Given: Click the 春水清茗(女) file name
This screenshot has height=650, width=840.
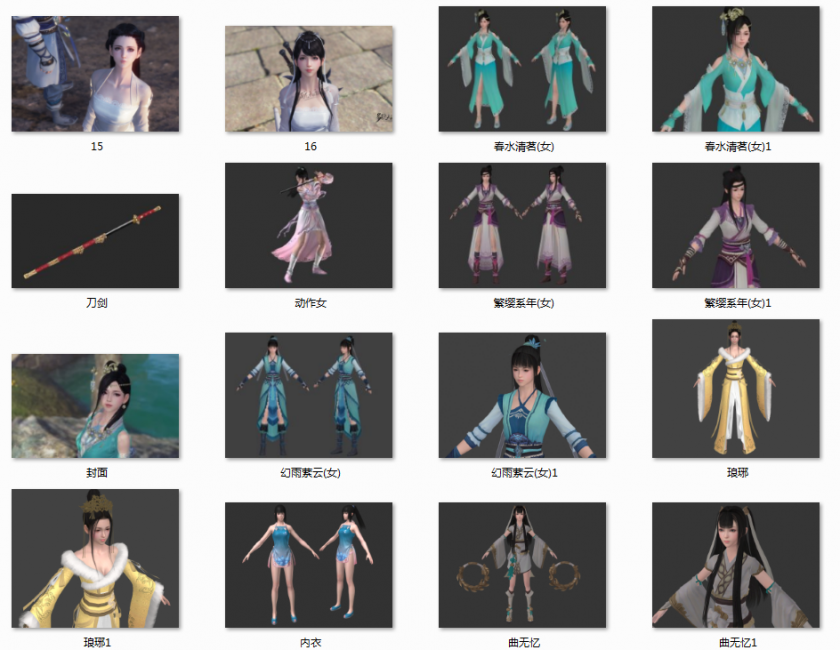Looking at the screenshot, I should pos(523,146).
